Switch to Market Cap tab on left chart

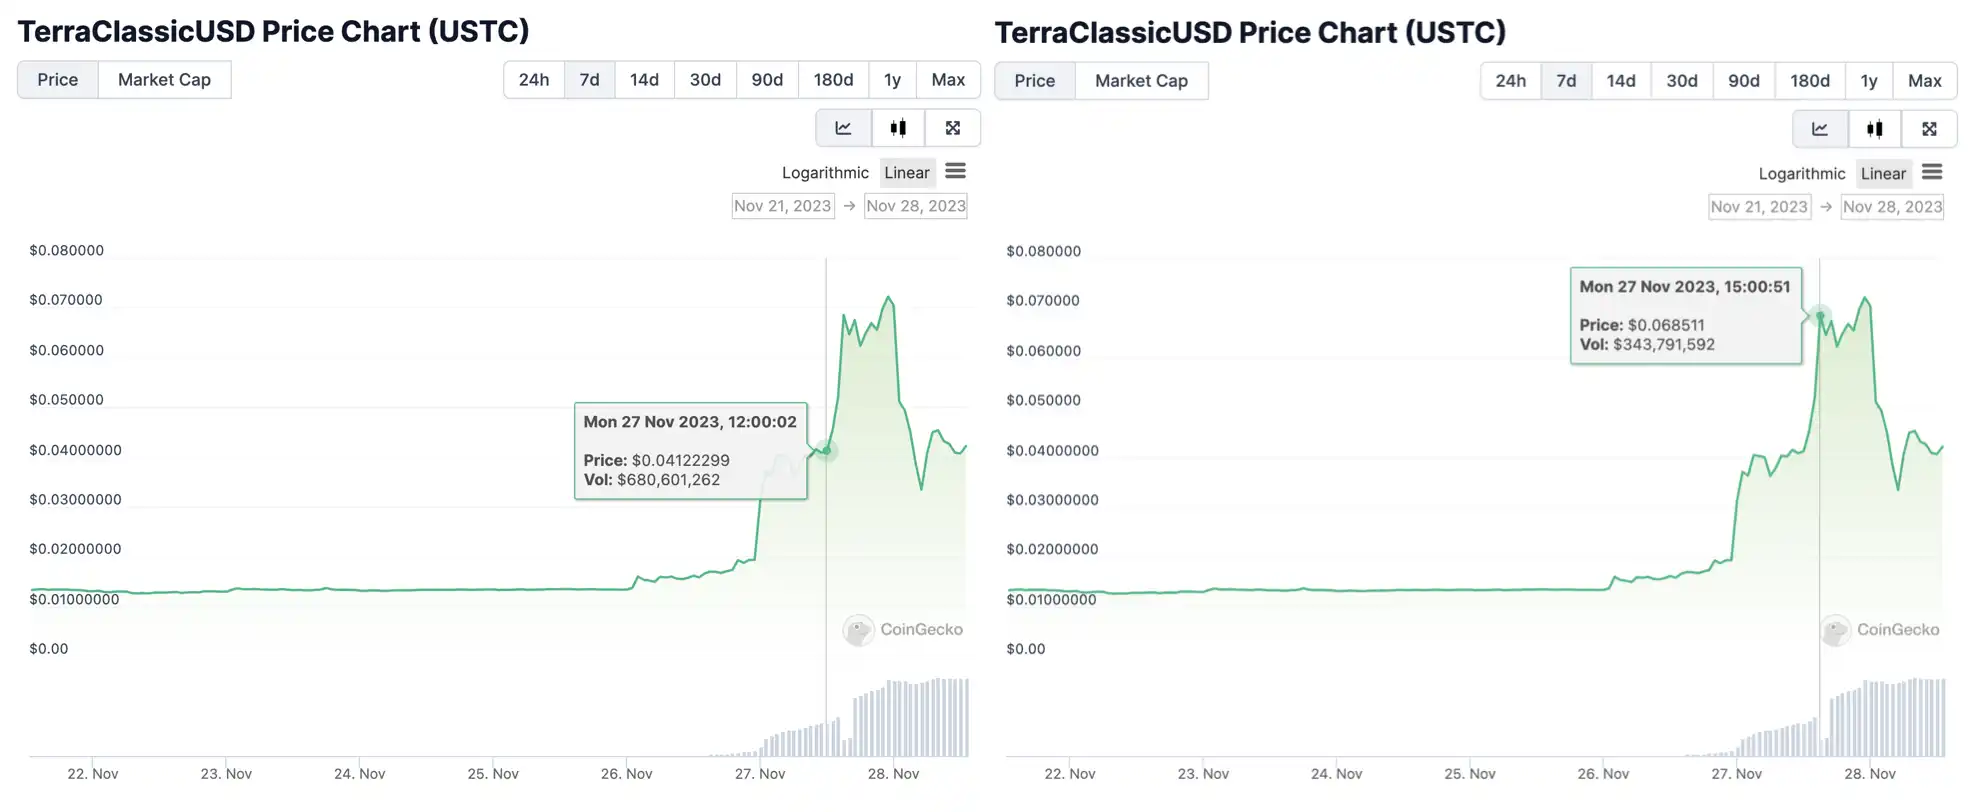pos(164,80)
